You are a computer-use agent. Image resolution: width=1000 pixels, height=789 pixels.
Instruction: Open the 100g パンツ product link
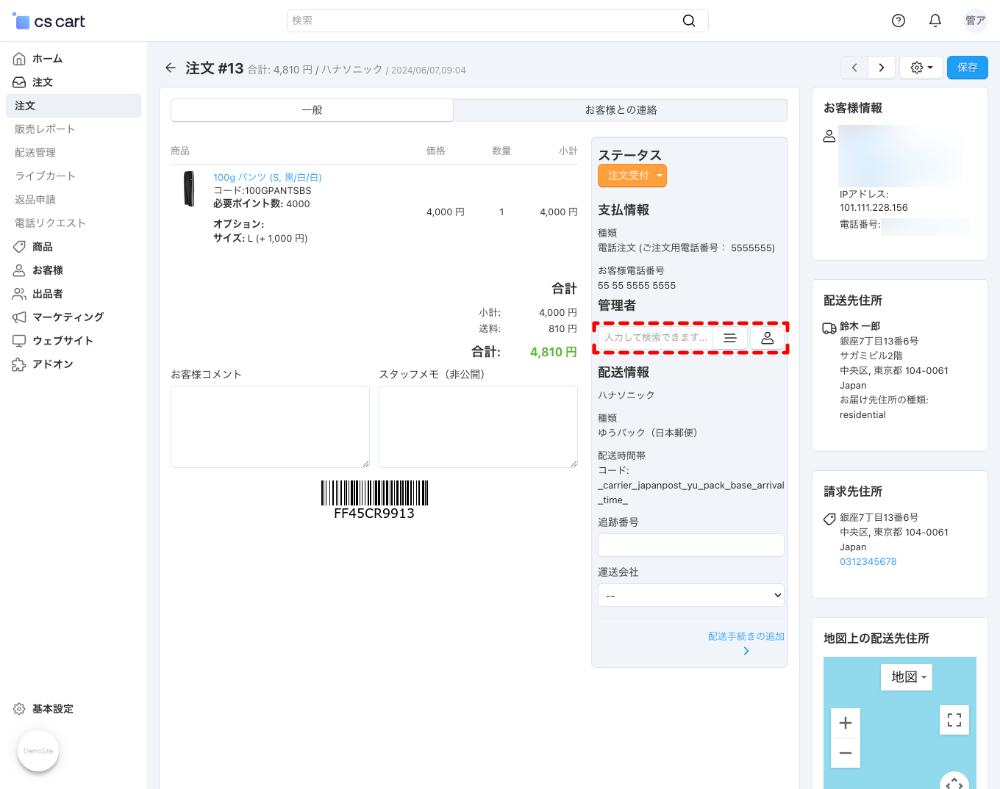click(x=267, y=177)
